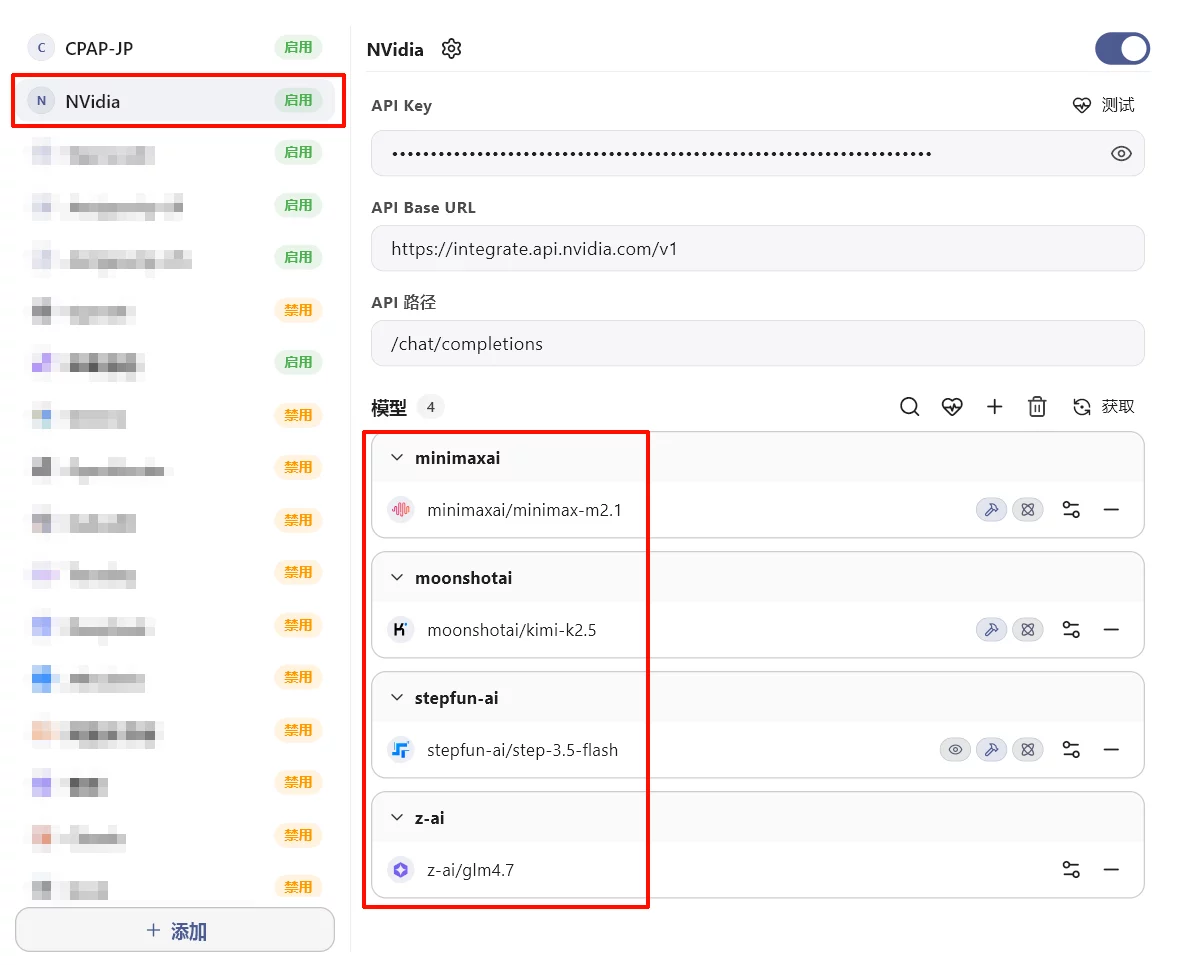1183x965 pixels.
Task: Remove the moonshotai/kimi-k2.5 model
Action: pos(1111,630)
